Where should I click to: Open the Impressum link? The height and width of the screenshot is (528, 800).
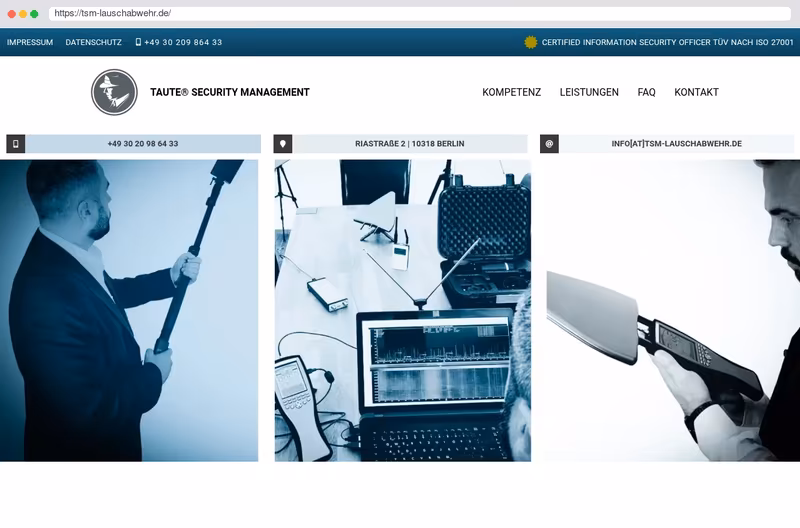(30, 42)
